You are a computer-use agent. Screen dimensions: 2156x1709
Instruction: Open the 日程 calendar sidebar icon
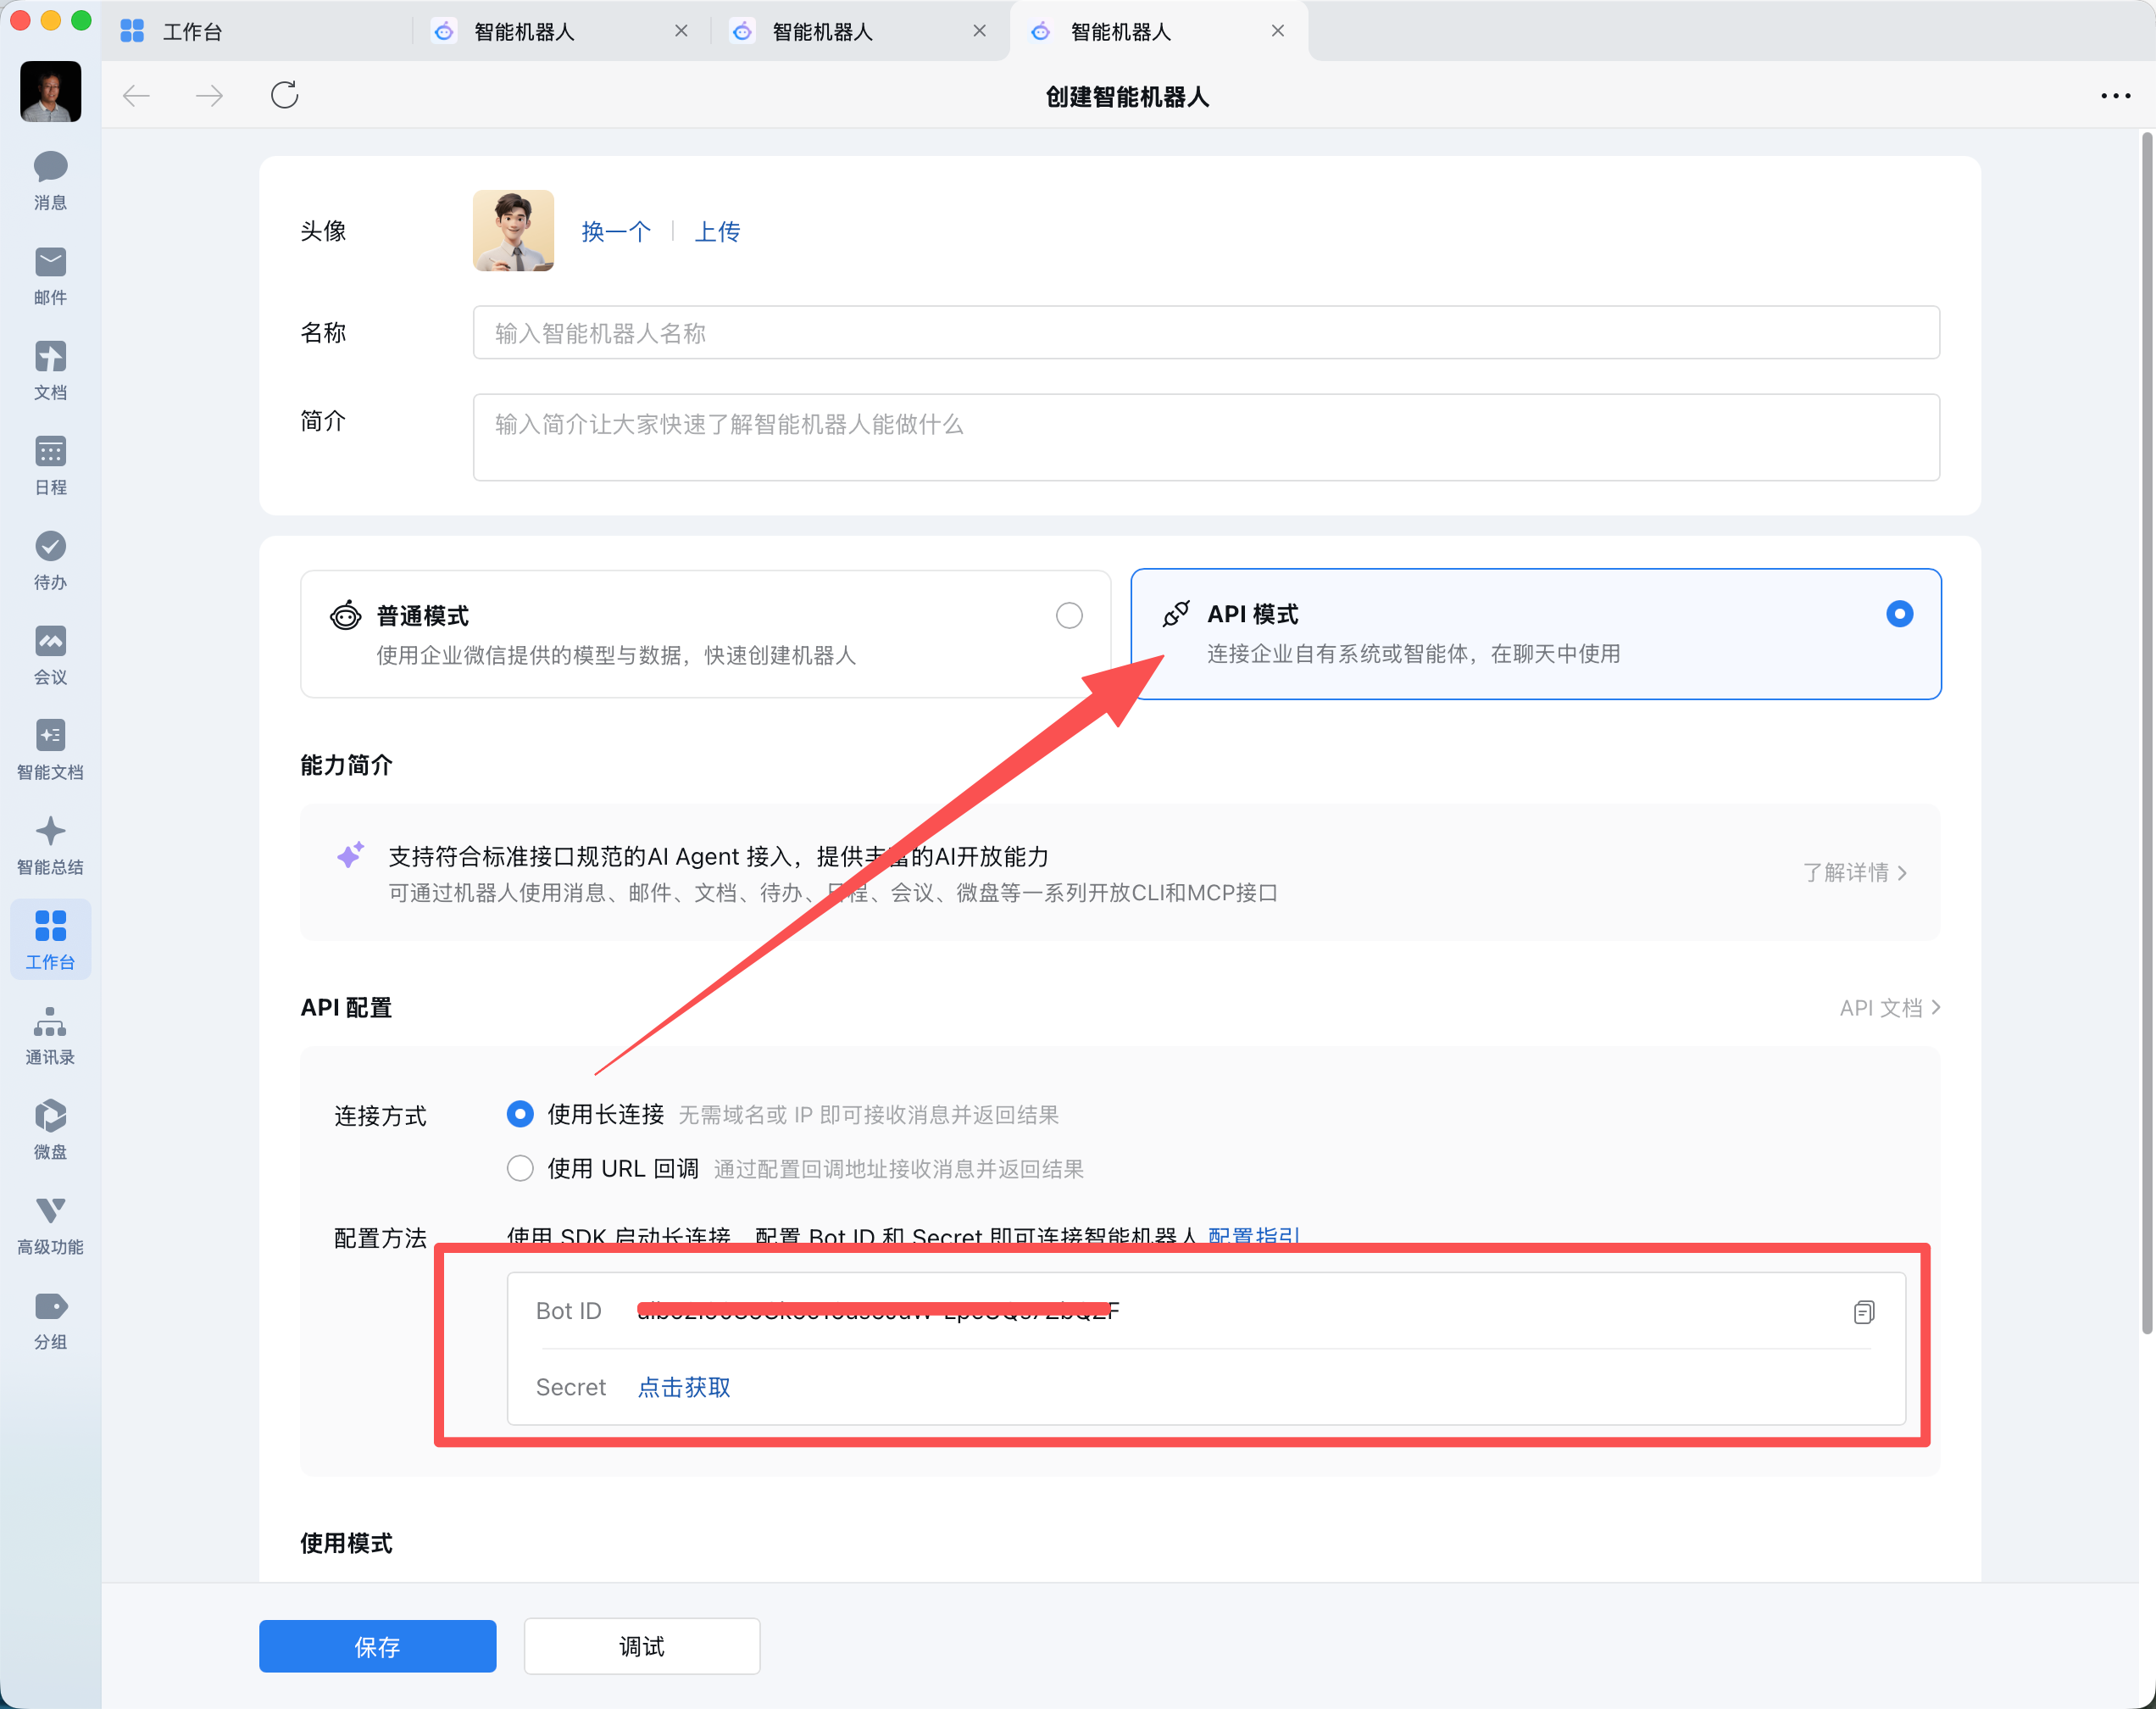50,465
